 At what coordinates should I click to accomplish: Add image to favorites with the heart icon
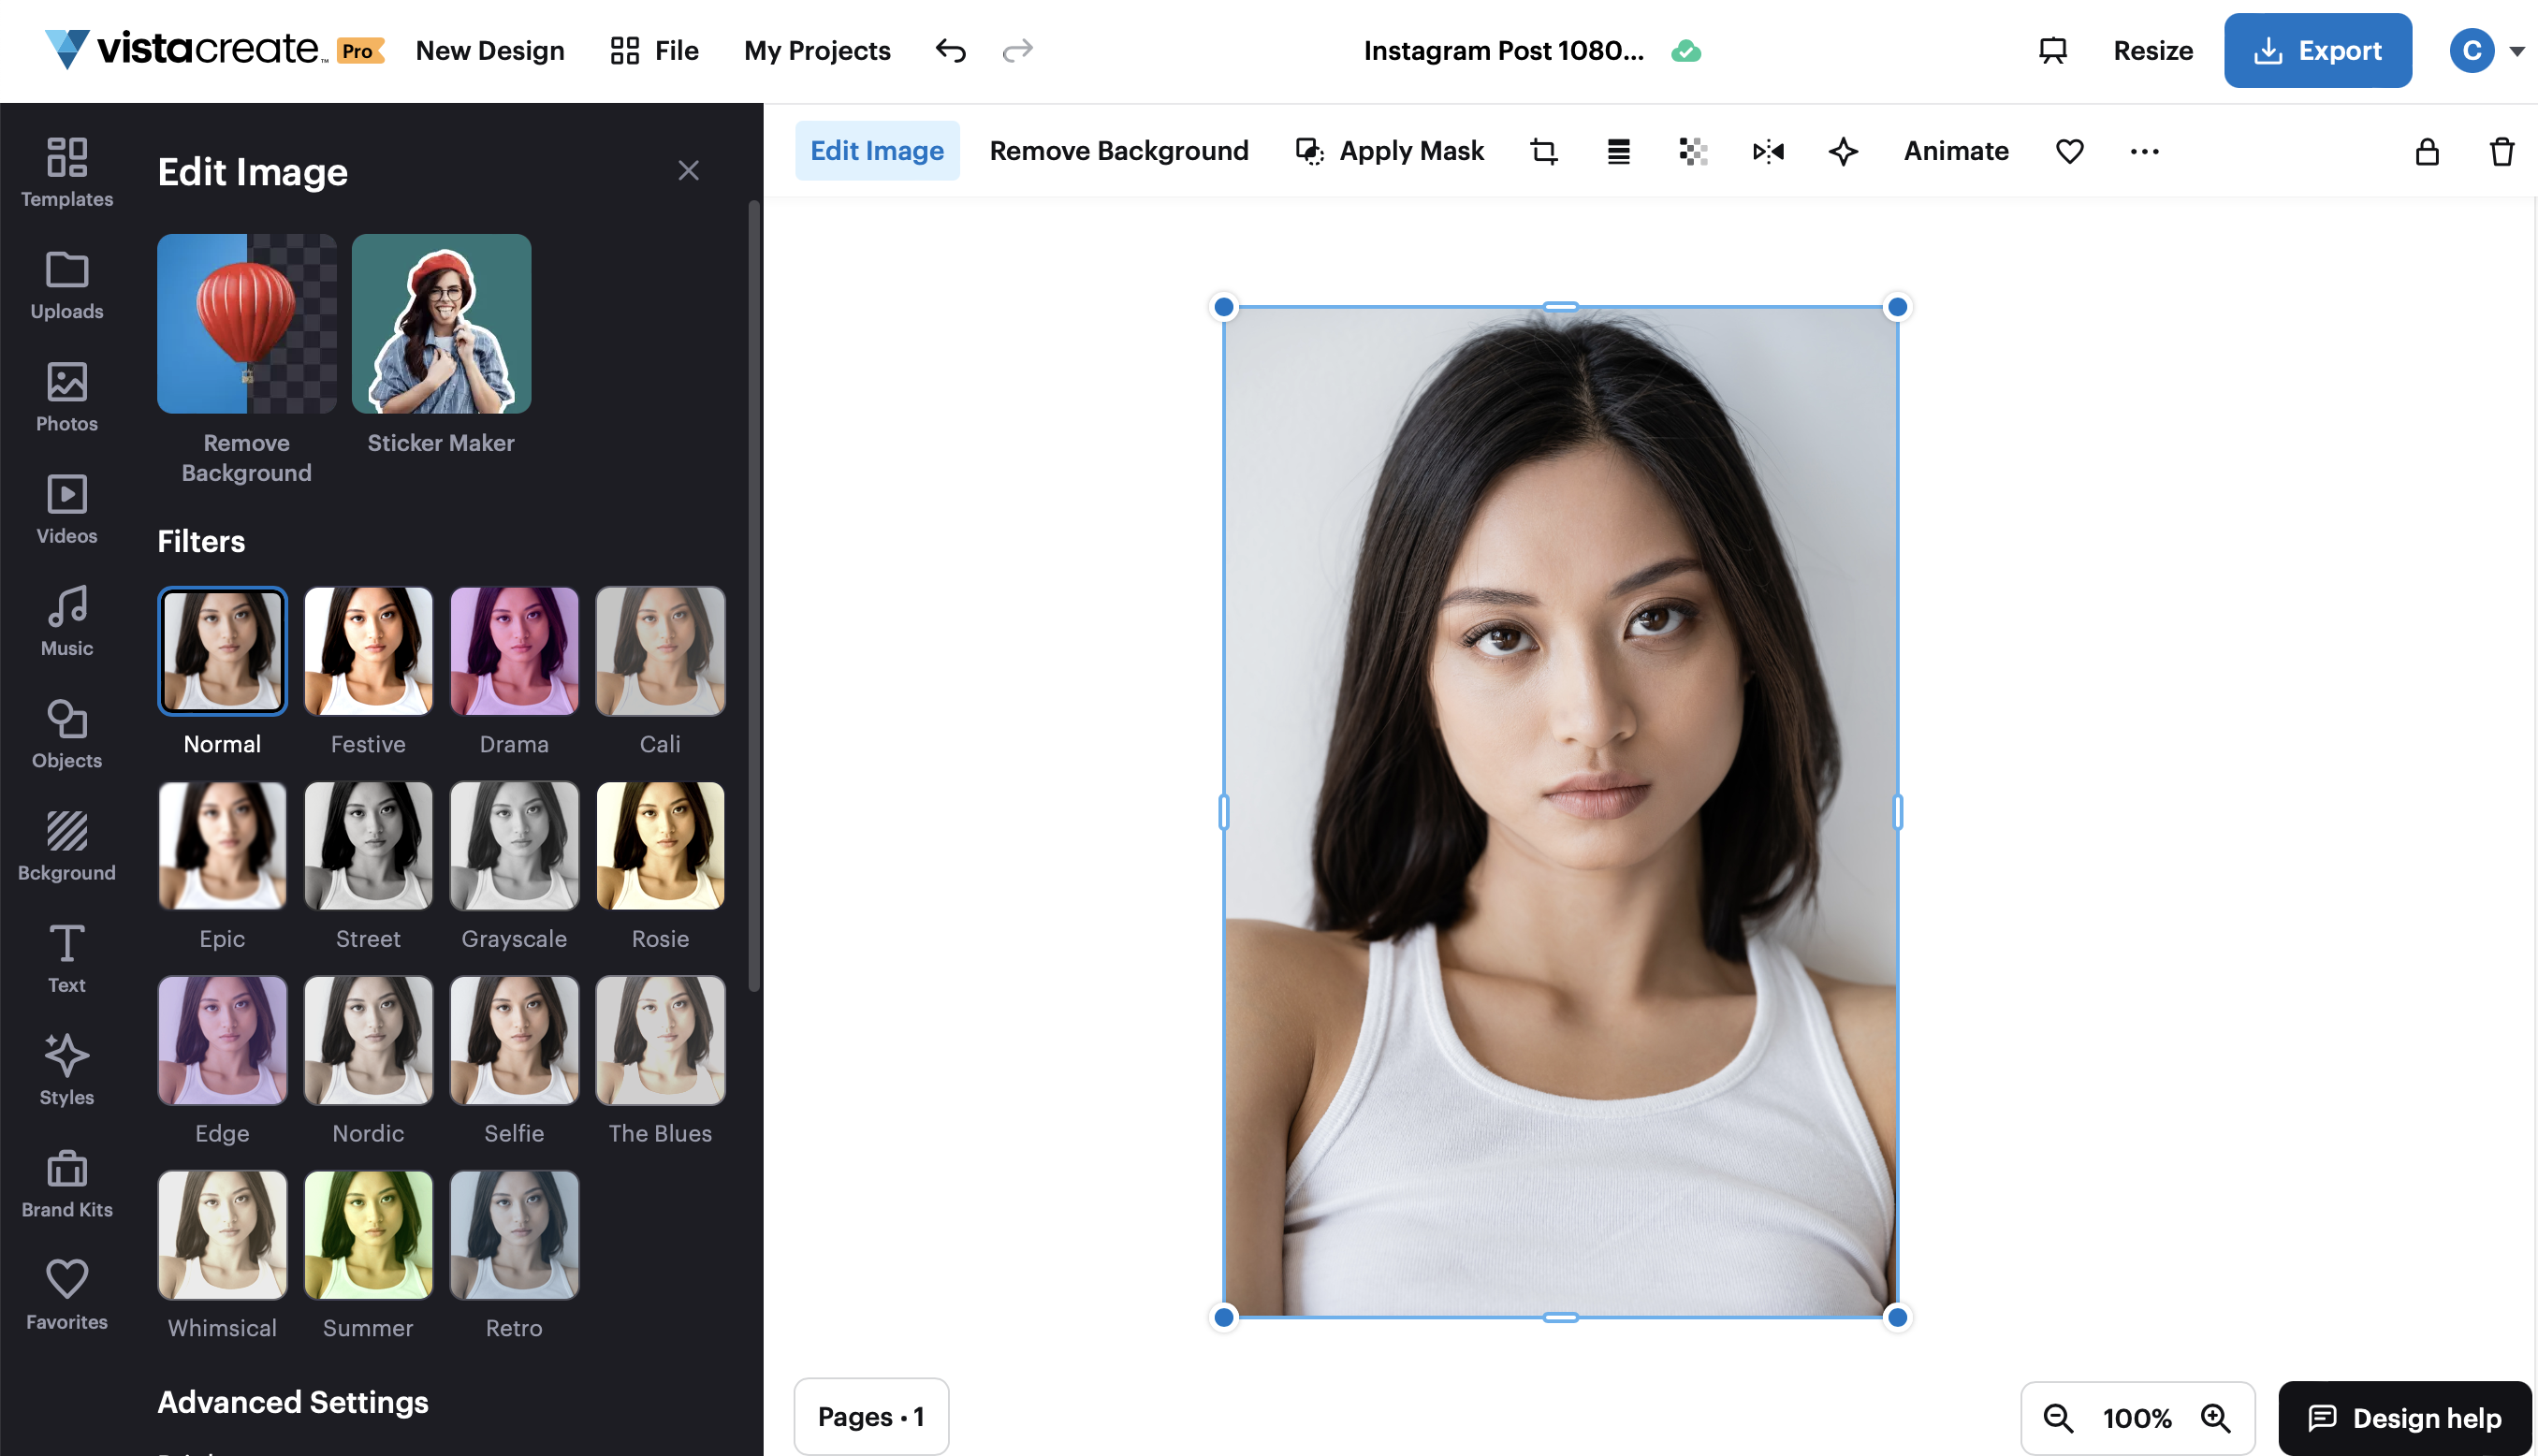2069,151
